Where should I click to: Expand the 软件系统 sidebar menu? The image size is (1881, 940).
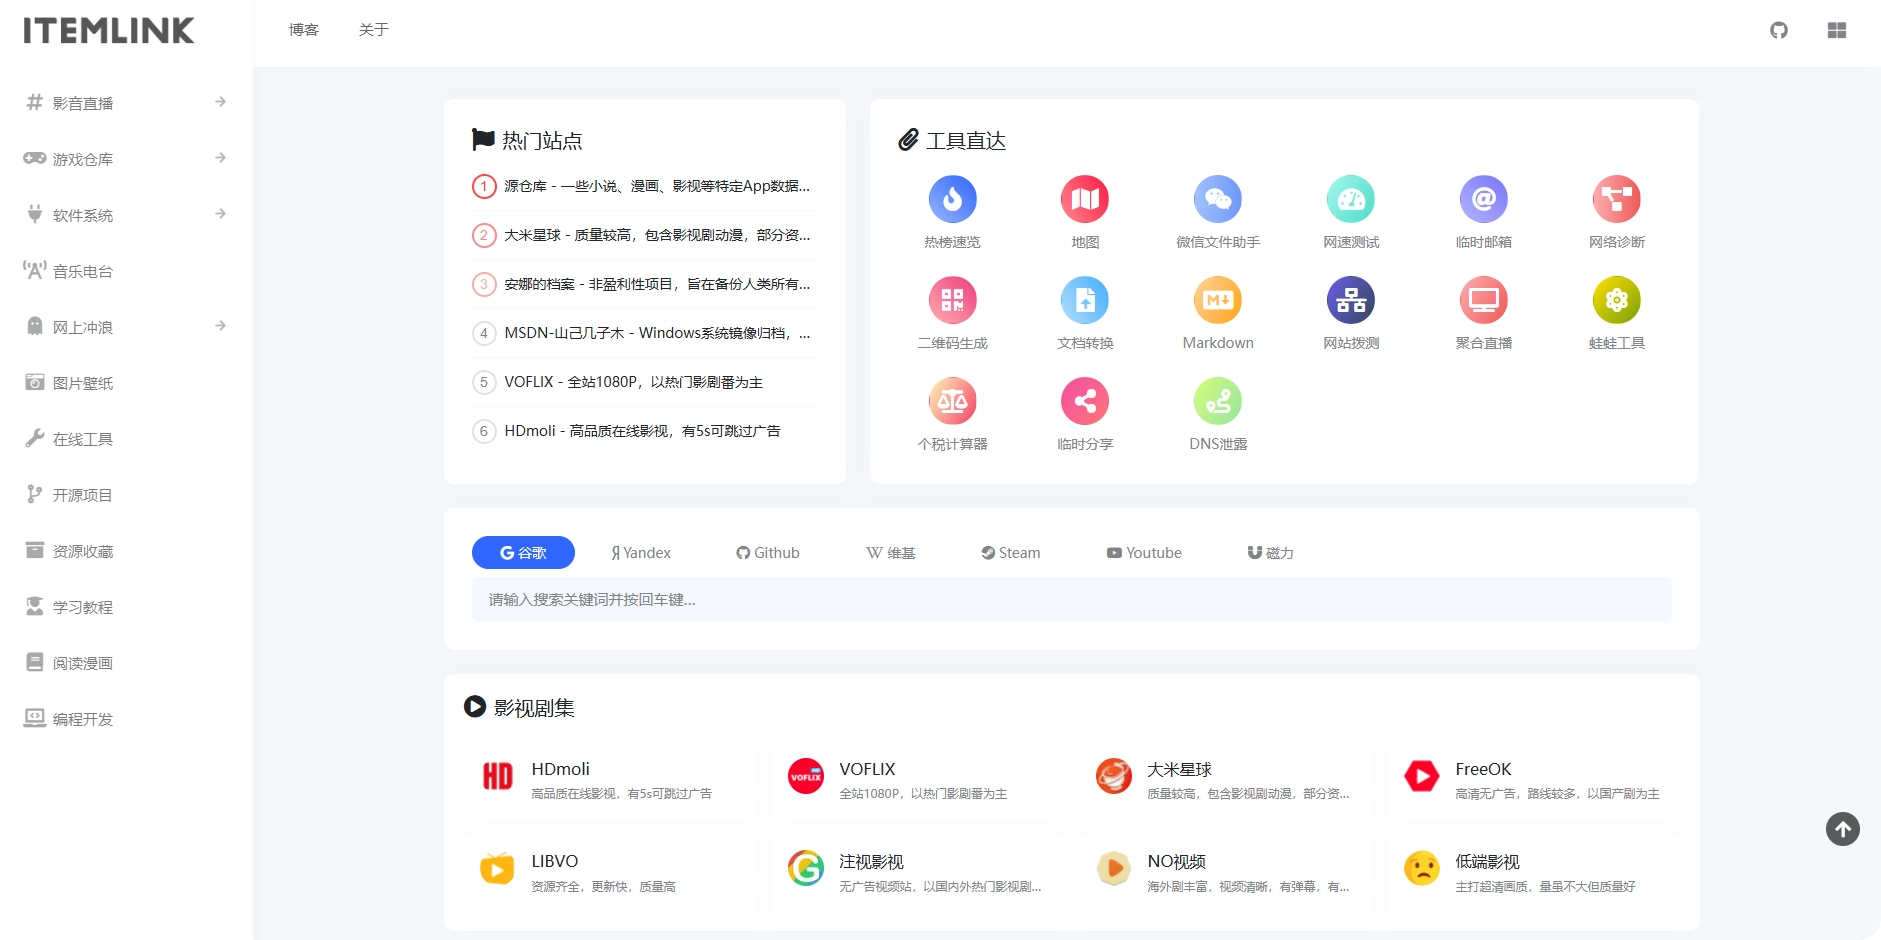[220, 214]
